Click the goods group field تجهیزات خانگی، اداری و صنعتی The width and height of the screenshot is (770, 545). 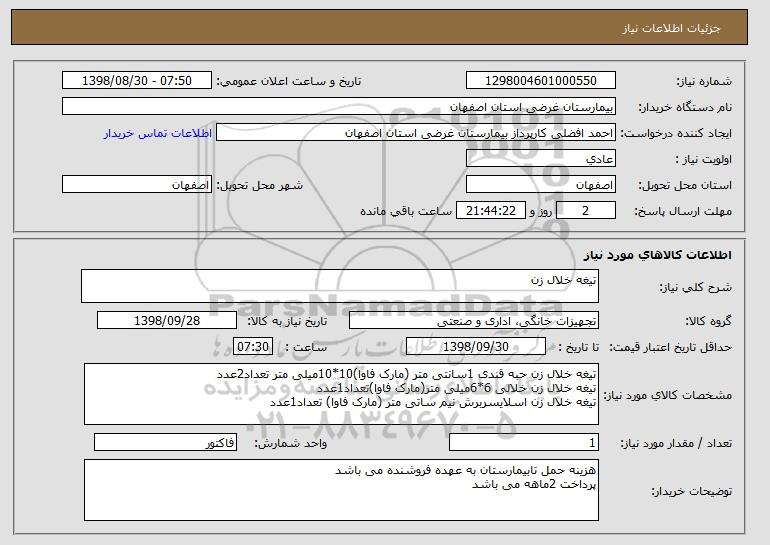pos(474,321)
